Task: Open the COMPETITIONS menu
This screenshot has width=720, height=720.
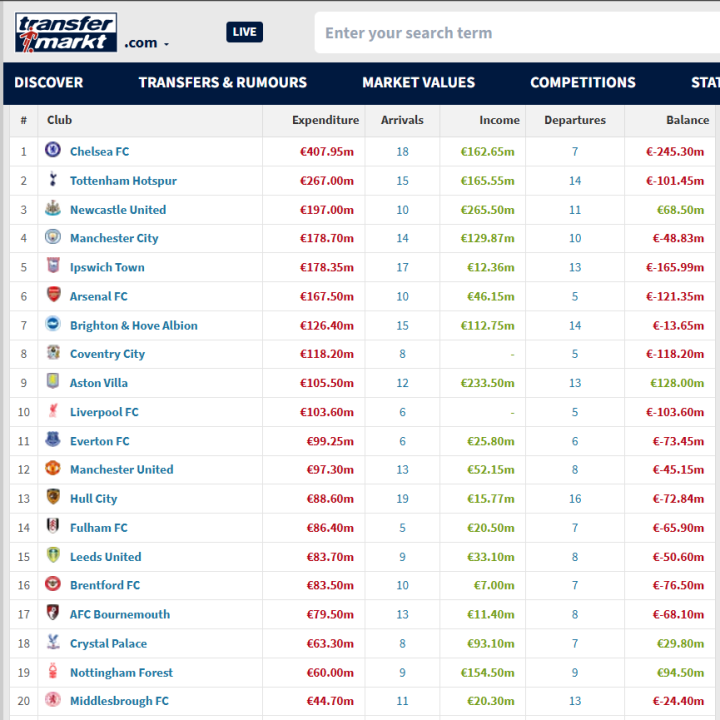Action: pyautogui.click(x=583, y=83)
